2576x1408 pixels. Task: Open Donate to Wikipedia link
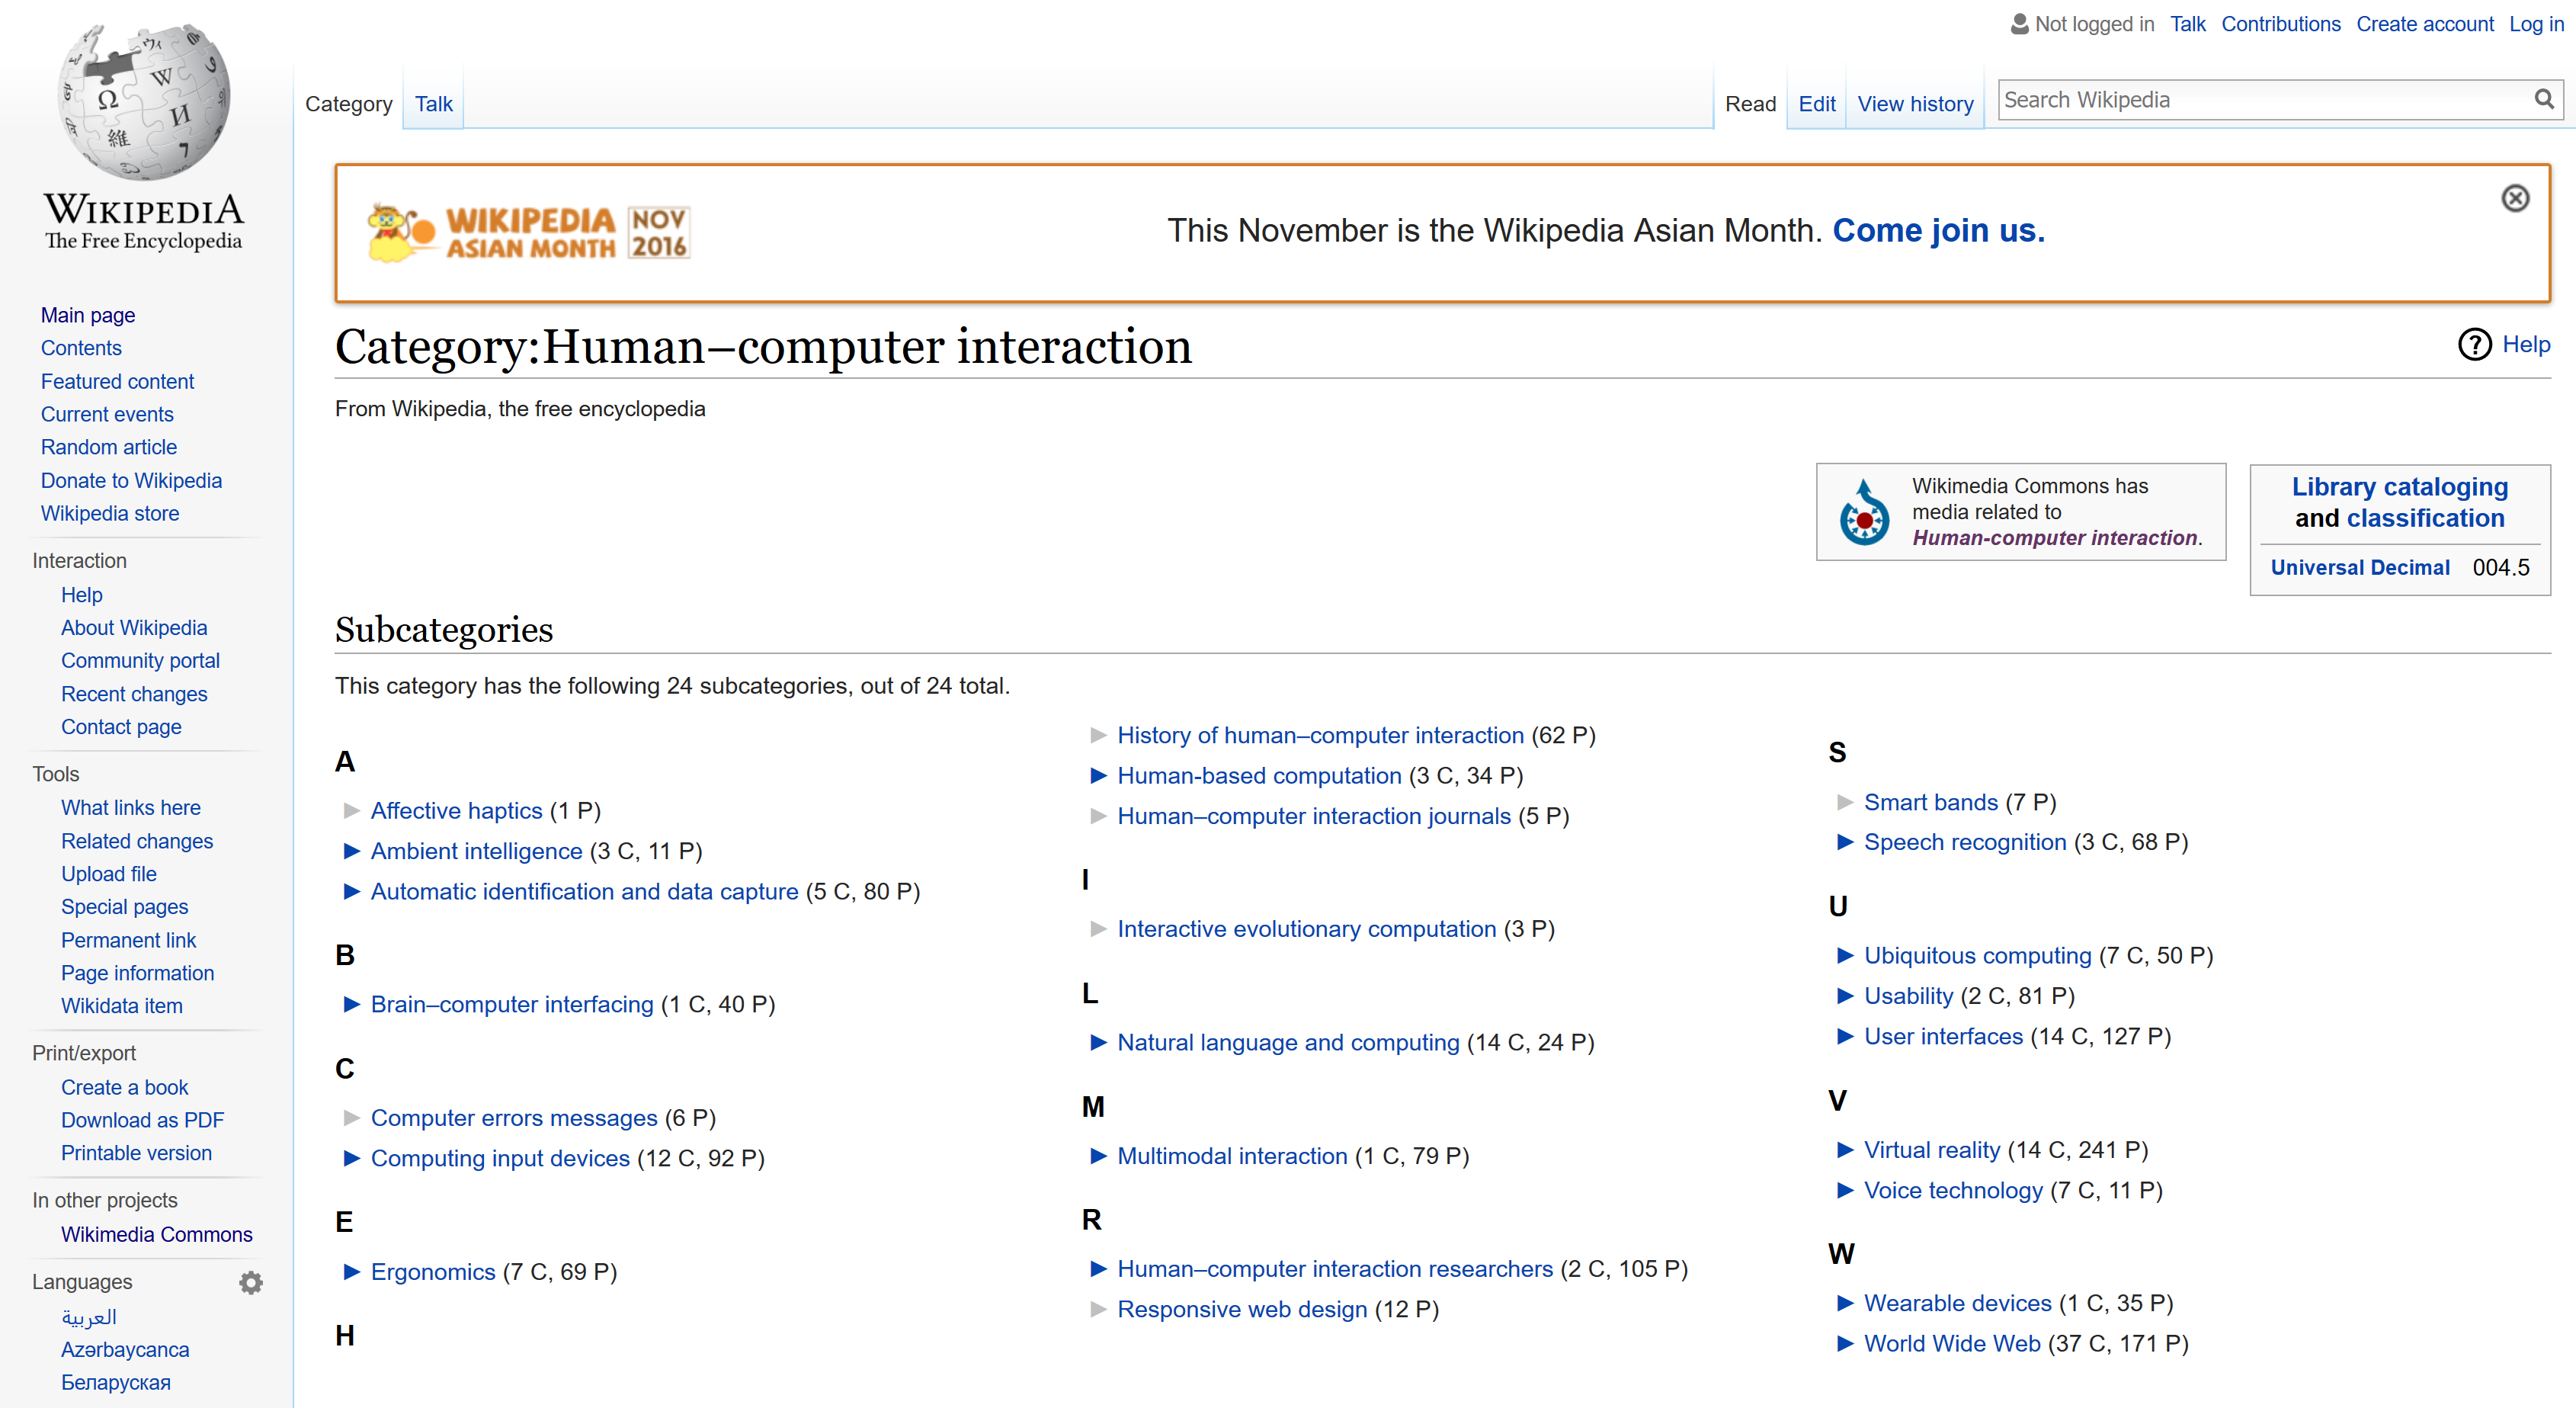[131, 480]
